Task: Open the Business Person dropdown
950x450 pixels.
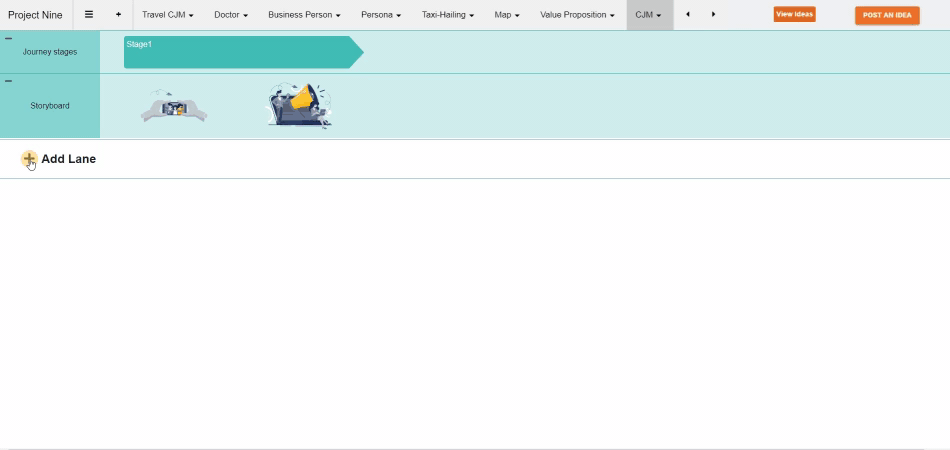Action: tap(304, 15)
